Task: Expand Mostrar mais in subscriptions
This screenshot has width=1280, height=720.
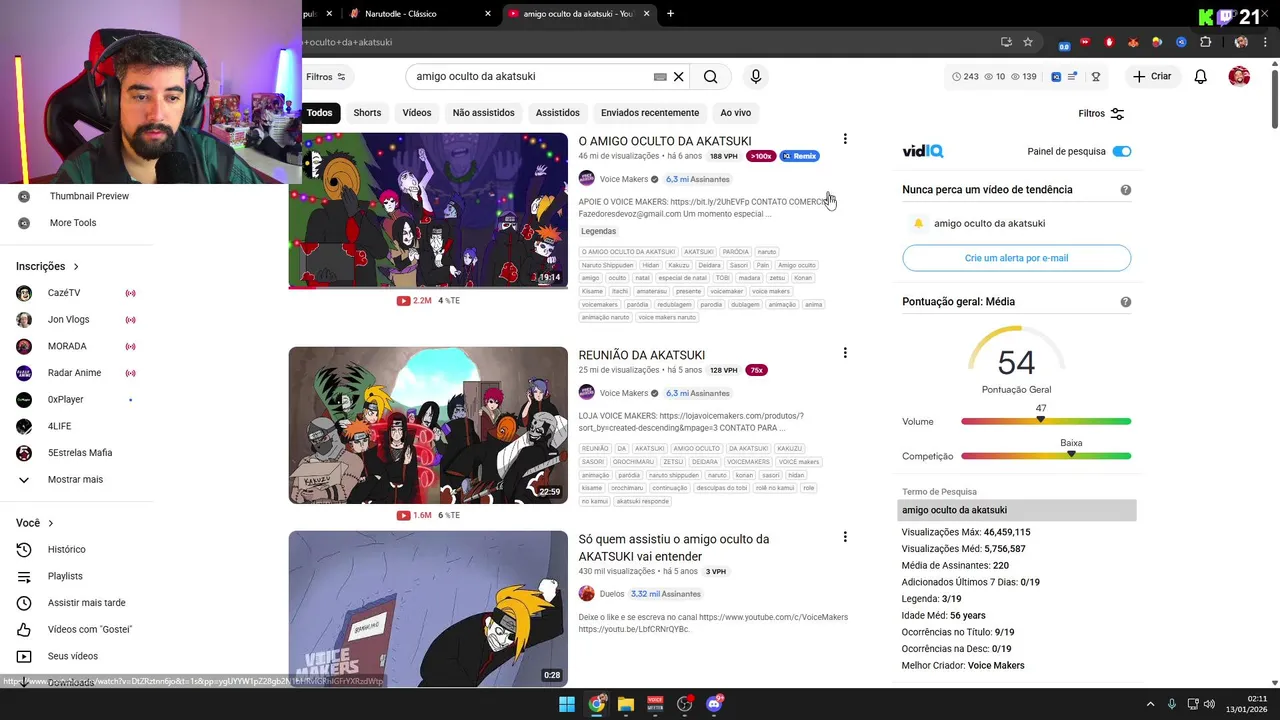Action: pyautogui.click(x=75, y=480)
